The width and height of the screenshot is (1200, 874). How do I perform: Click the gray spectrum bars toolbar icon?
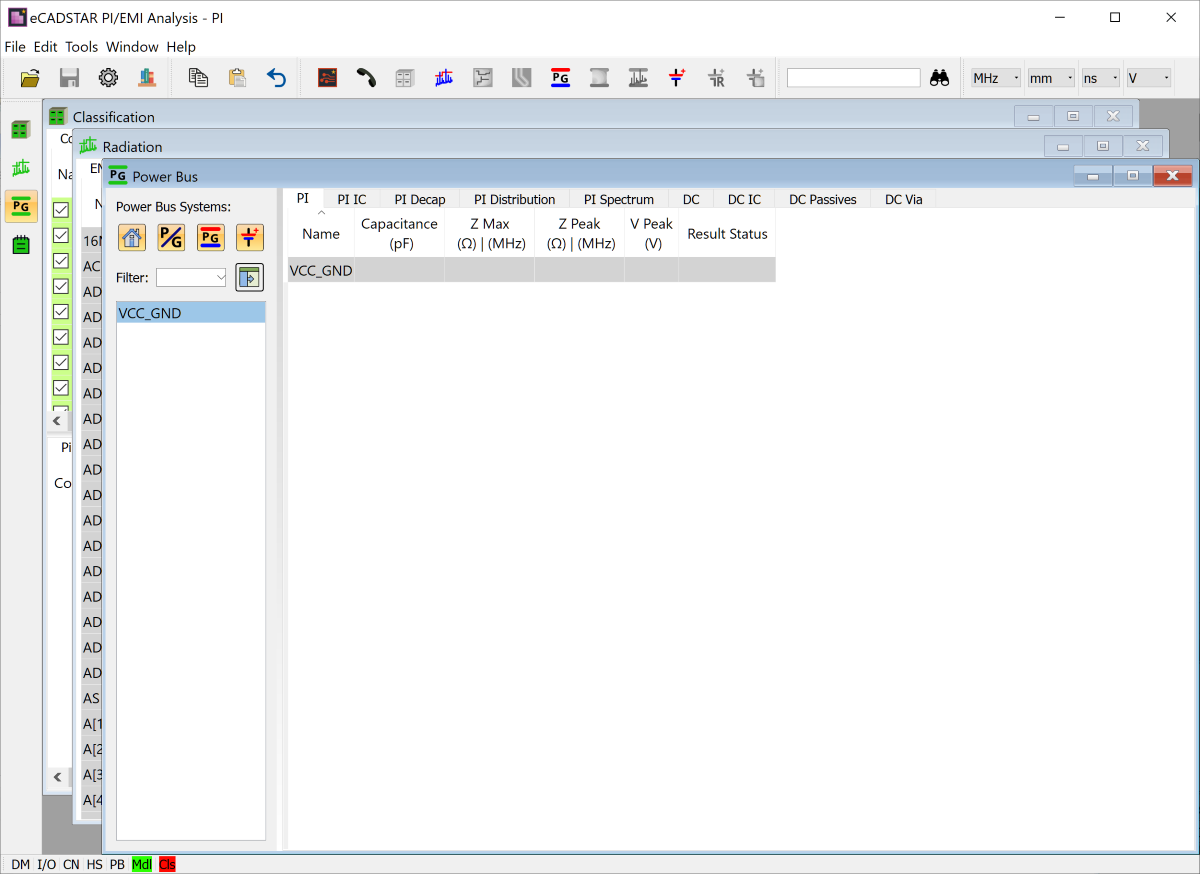[638, 78]
